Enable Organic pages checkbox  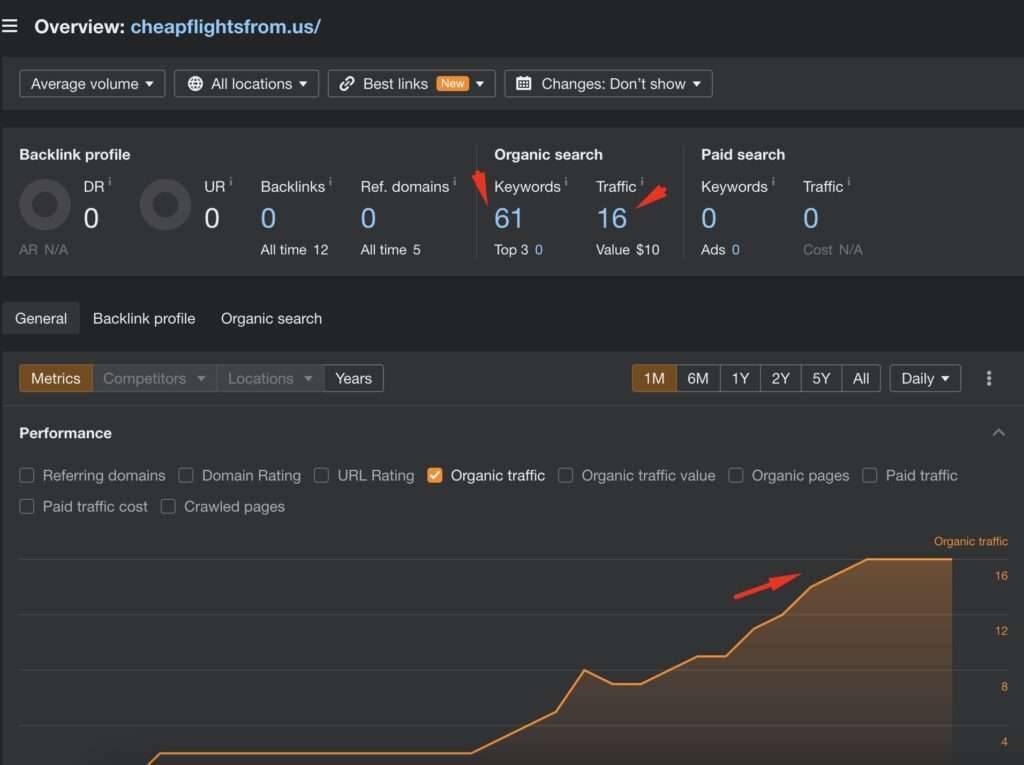pos(736,475)
